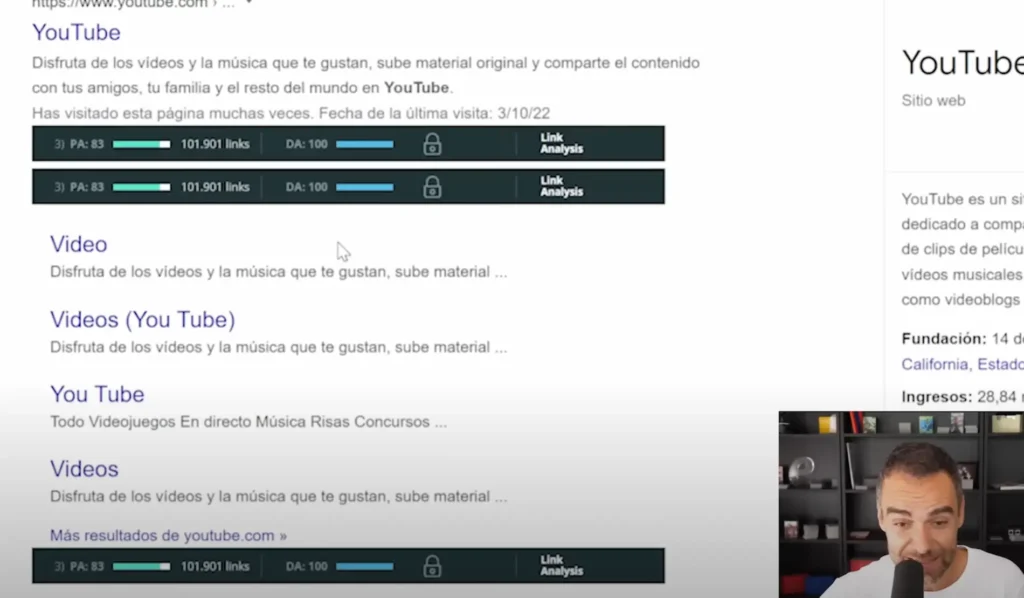Click PA progress bar in MozBar below Más resultados
The height and width of the screenshot is (598, 1024).
click(141, 566)
